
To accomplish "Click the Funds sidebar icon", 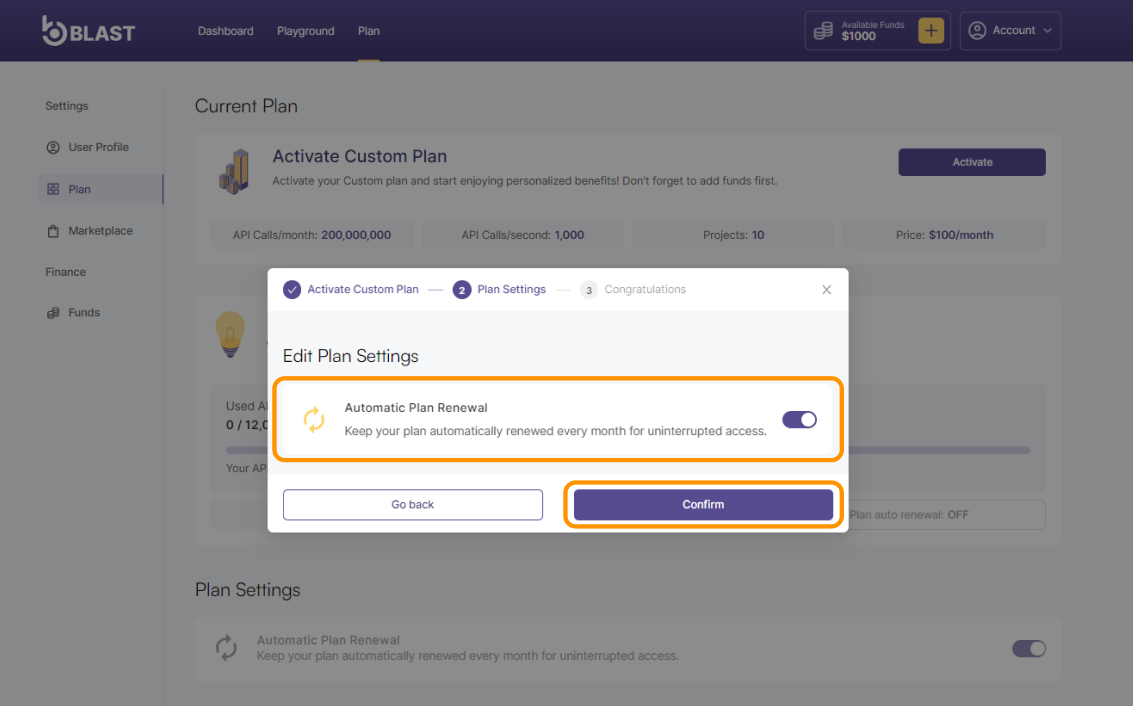I will [53, 313].
